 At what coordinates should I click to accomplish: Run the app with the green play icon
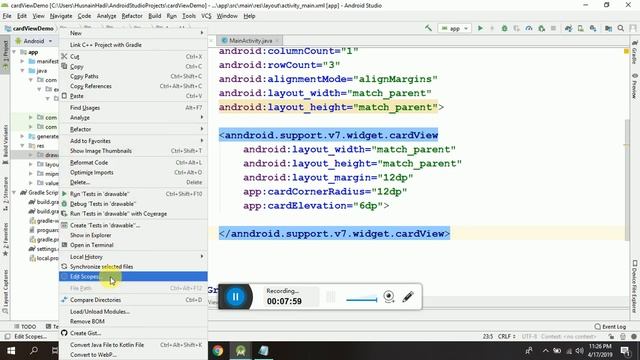click(x=480, y=28)
